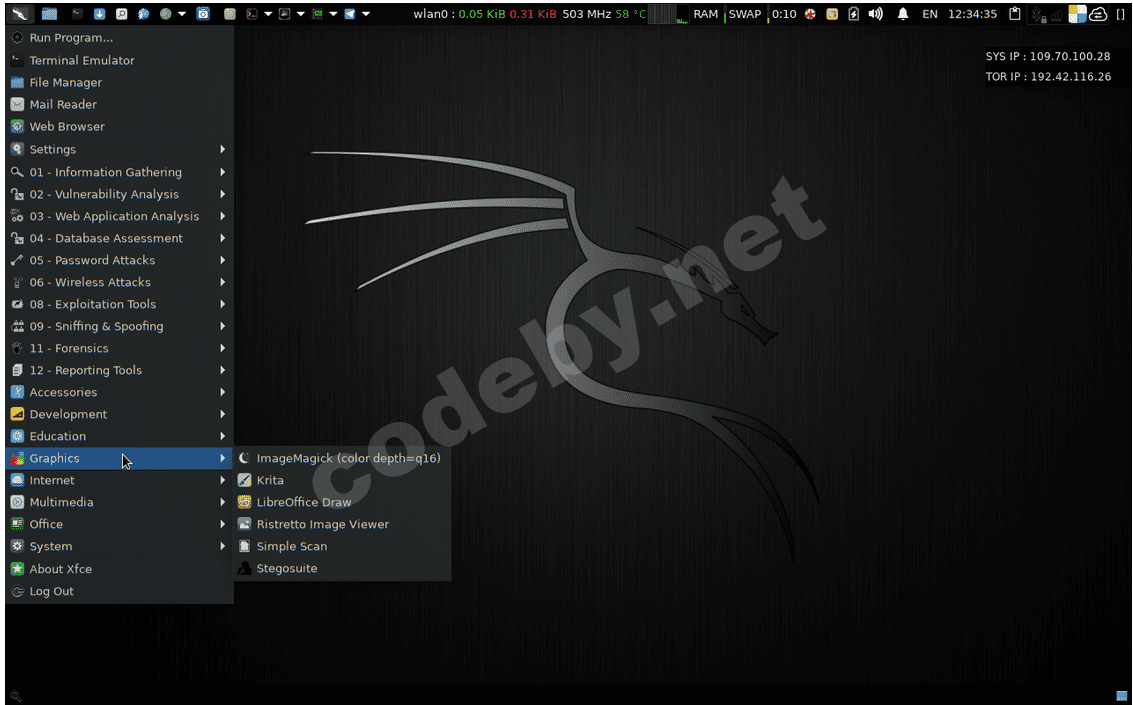Open dropdown arrow beside Telegram launcher
This screenshot has height=705, width=1133.
point(366,14)
